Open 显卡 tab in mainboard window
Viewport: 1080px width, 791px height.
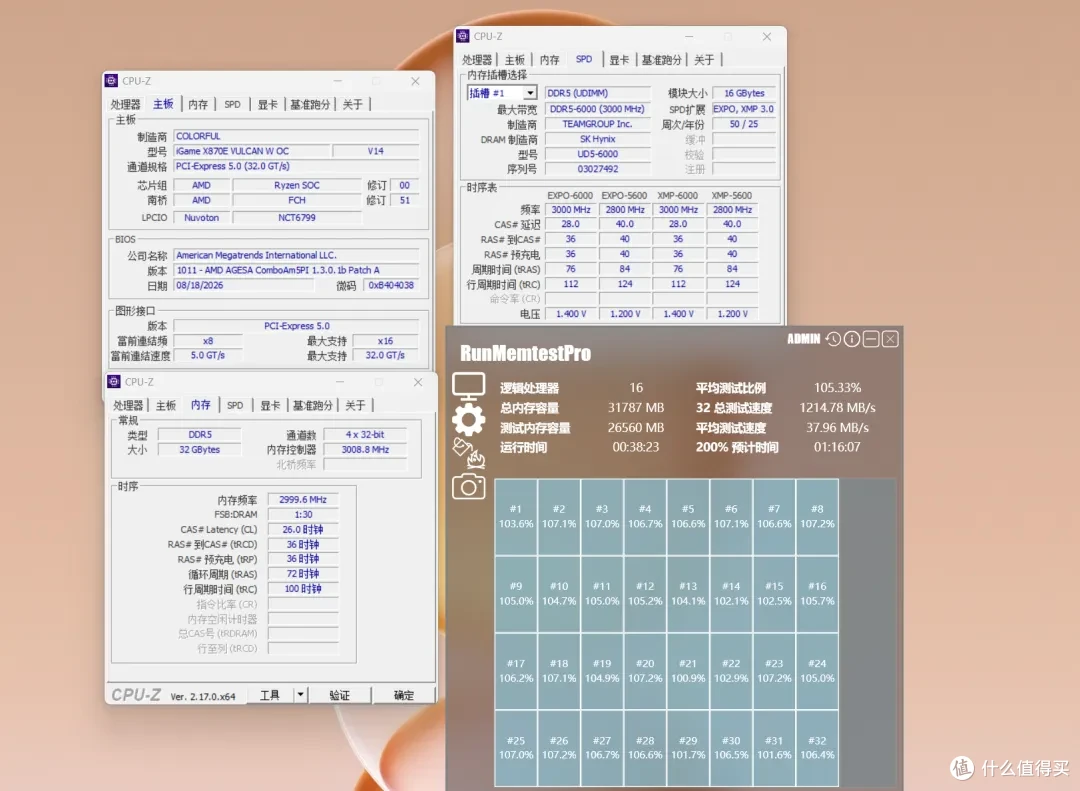pyautogui.click(x=268, y=105)
